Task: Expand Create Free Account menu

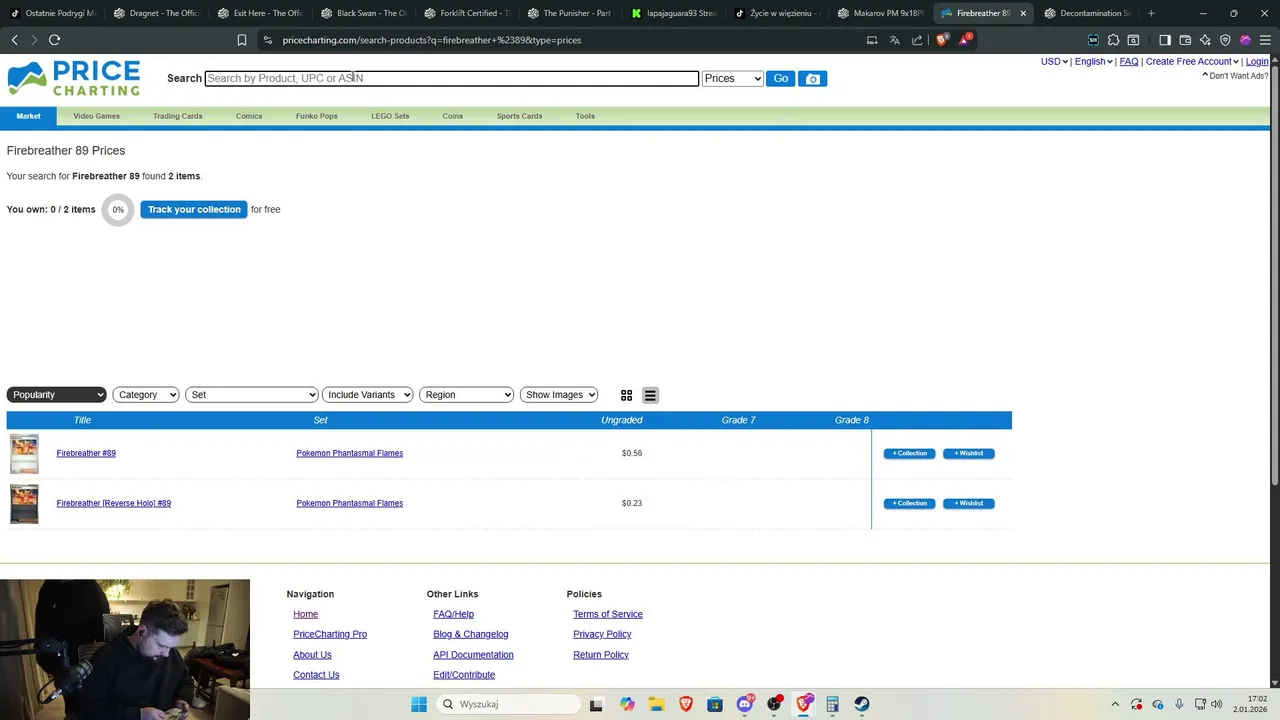Action: [x=1192, y=62]
